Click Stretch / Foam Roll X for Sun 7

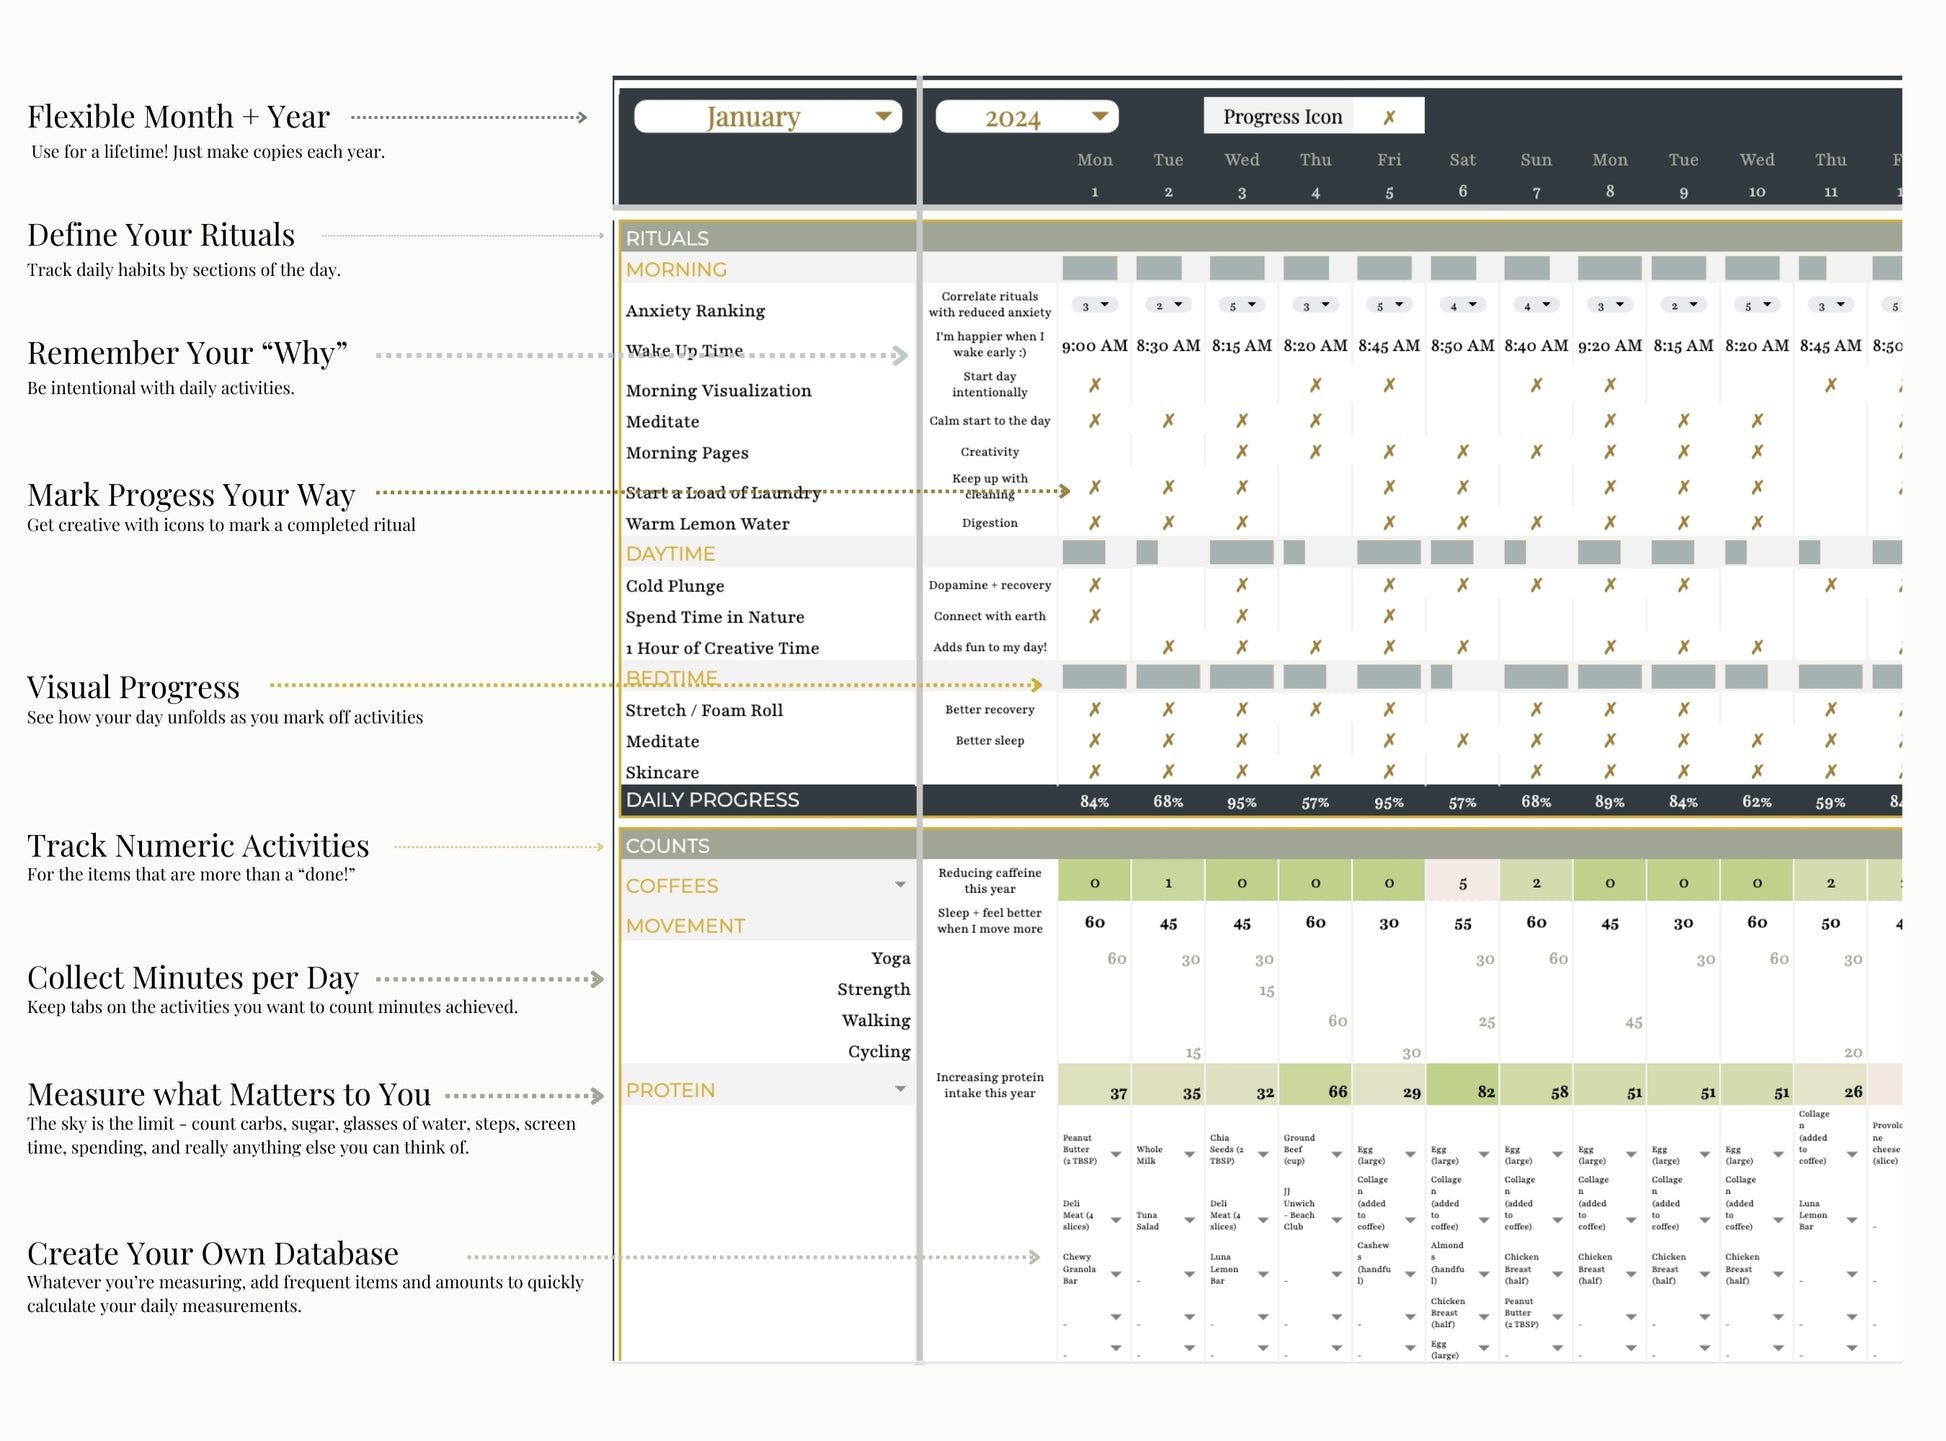point(1536,709)
